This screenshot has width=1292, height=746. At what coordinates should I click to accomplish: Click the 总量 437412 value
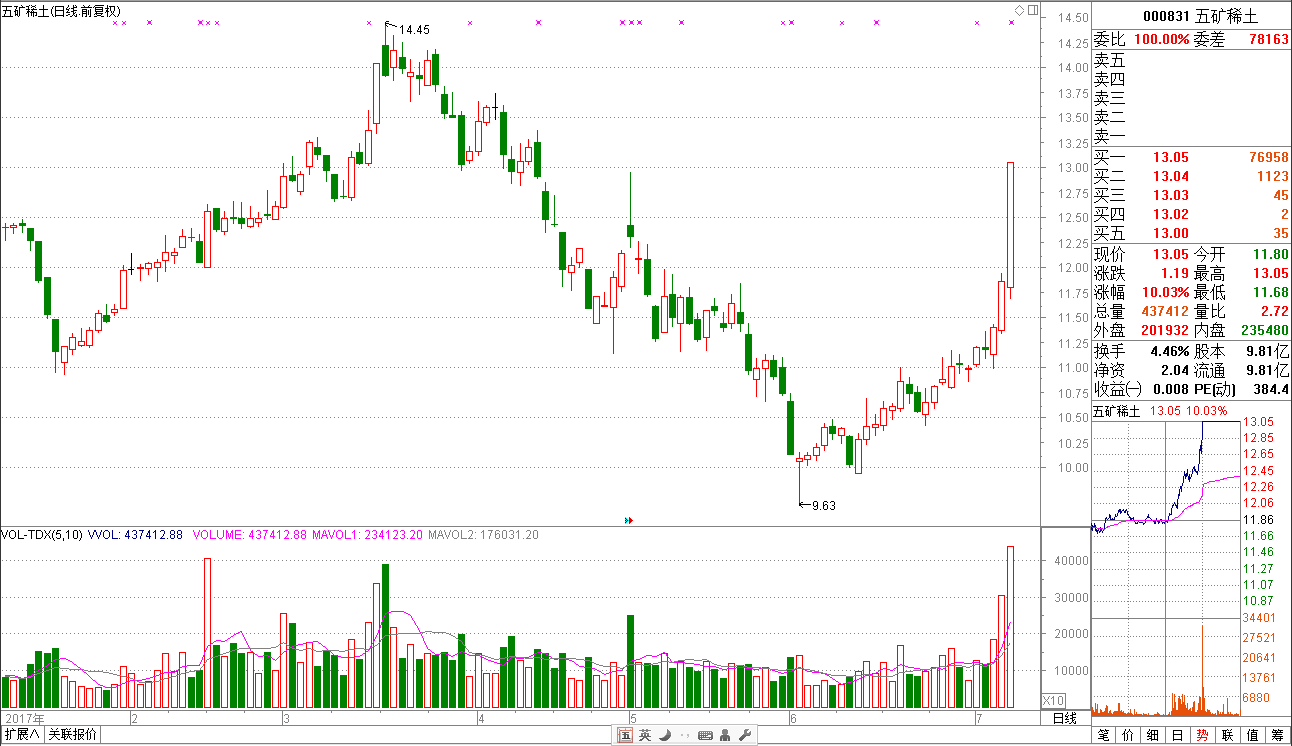coord(1164,312)
